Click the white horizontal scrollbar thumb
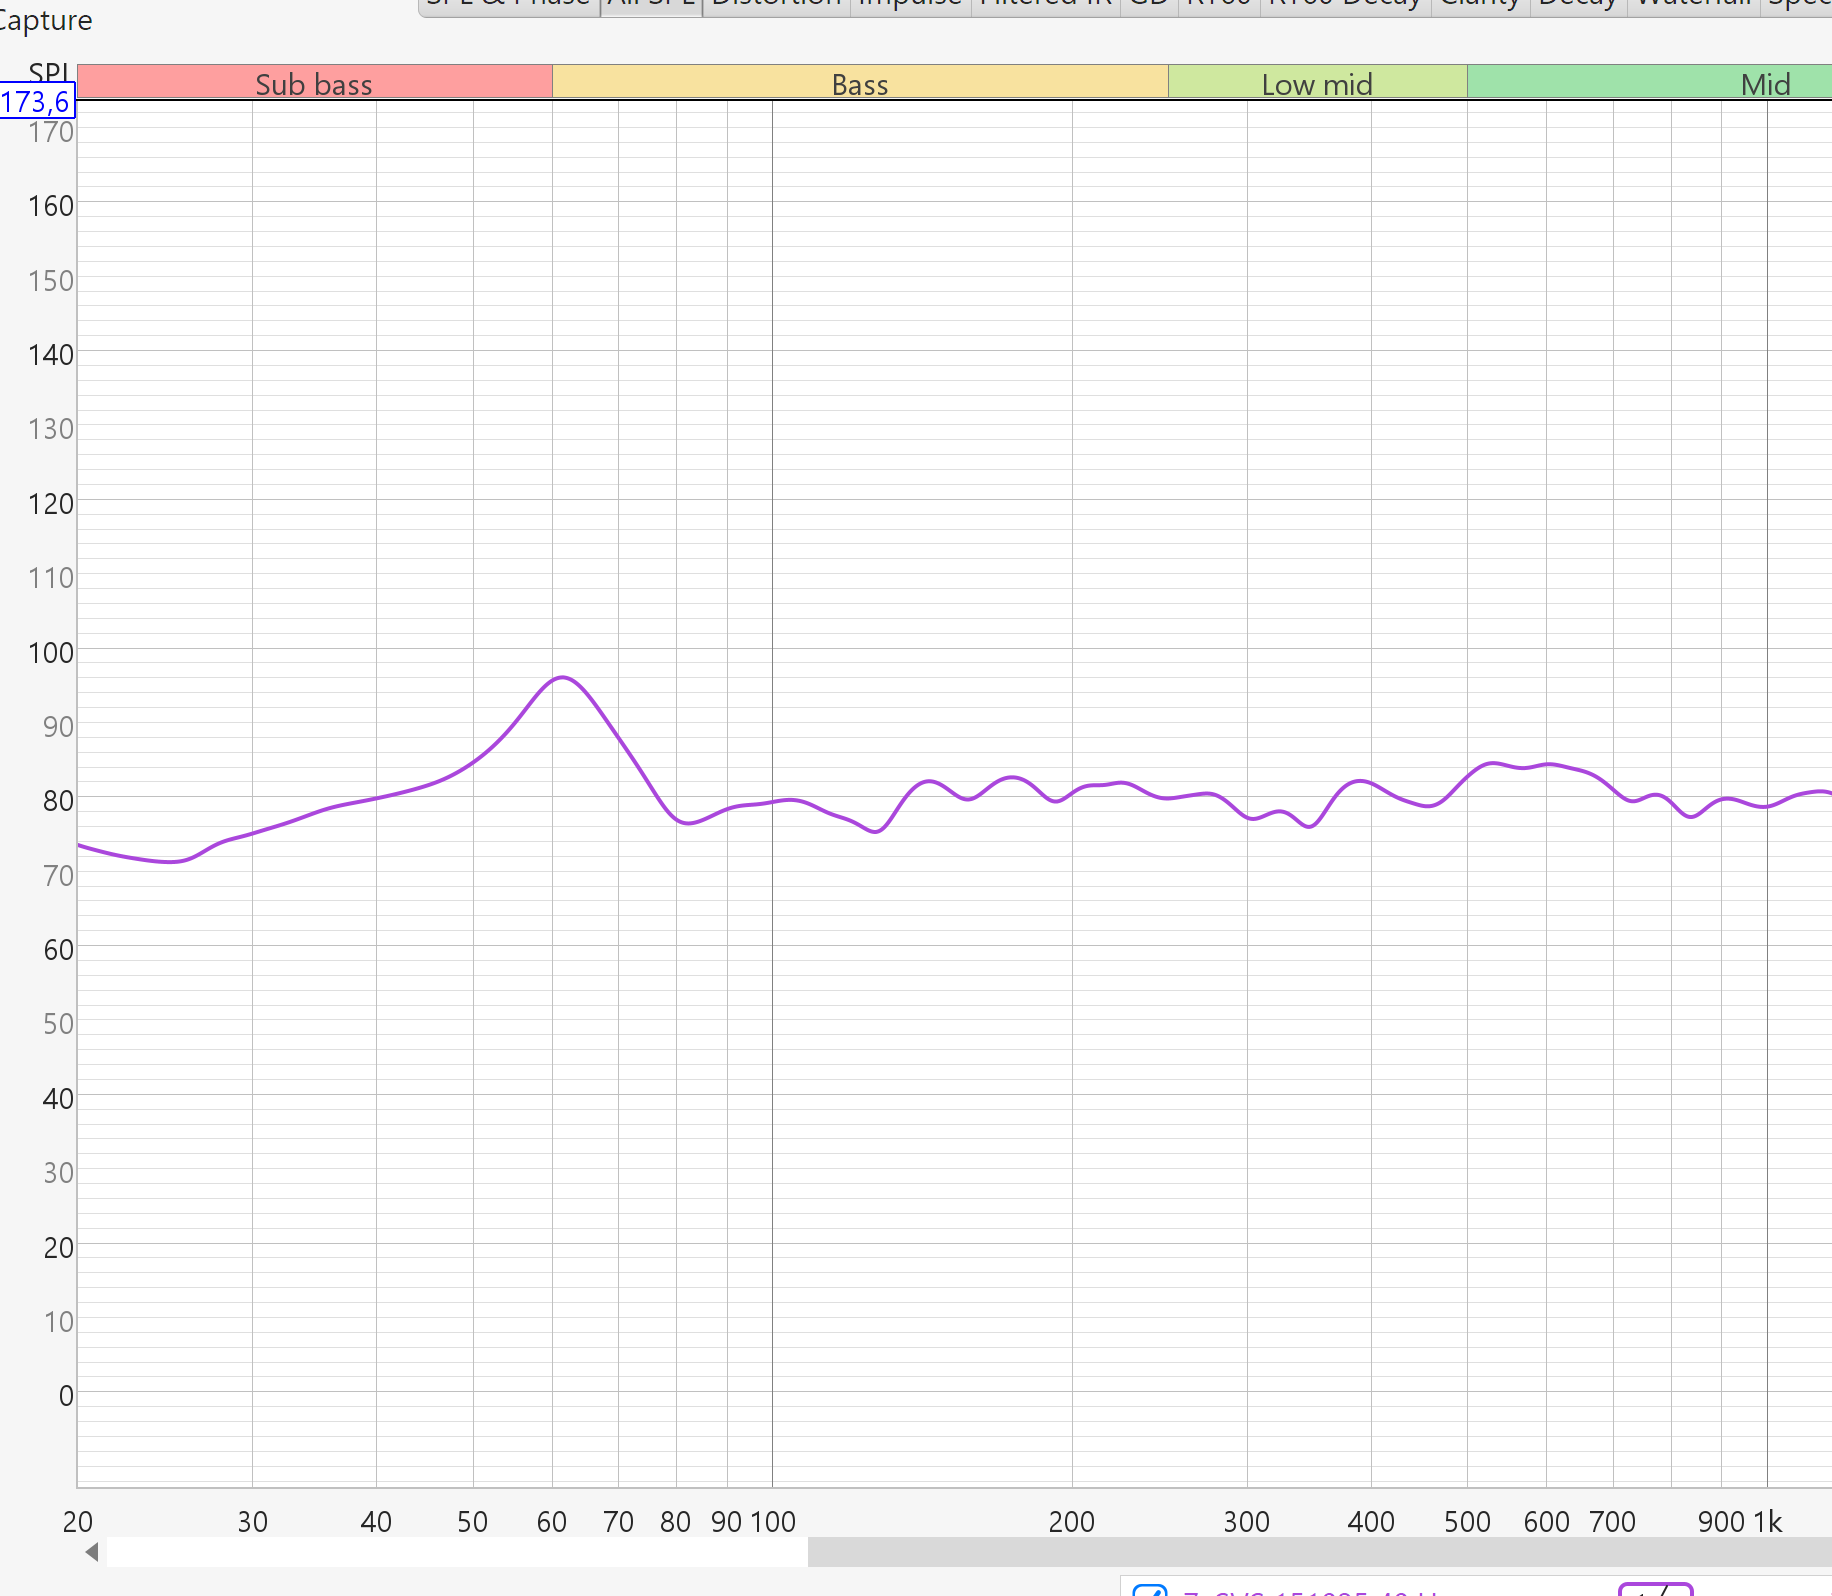 tap(456, 1552)
